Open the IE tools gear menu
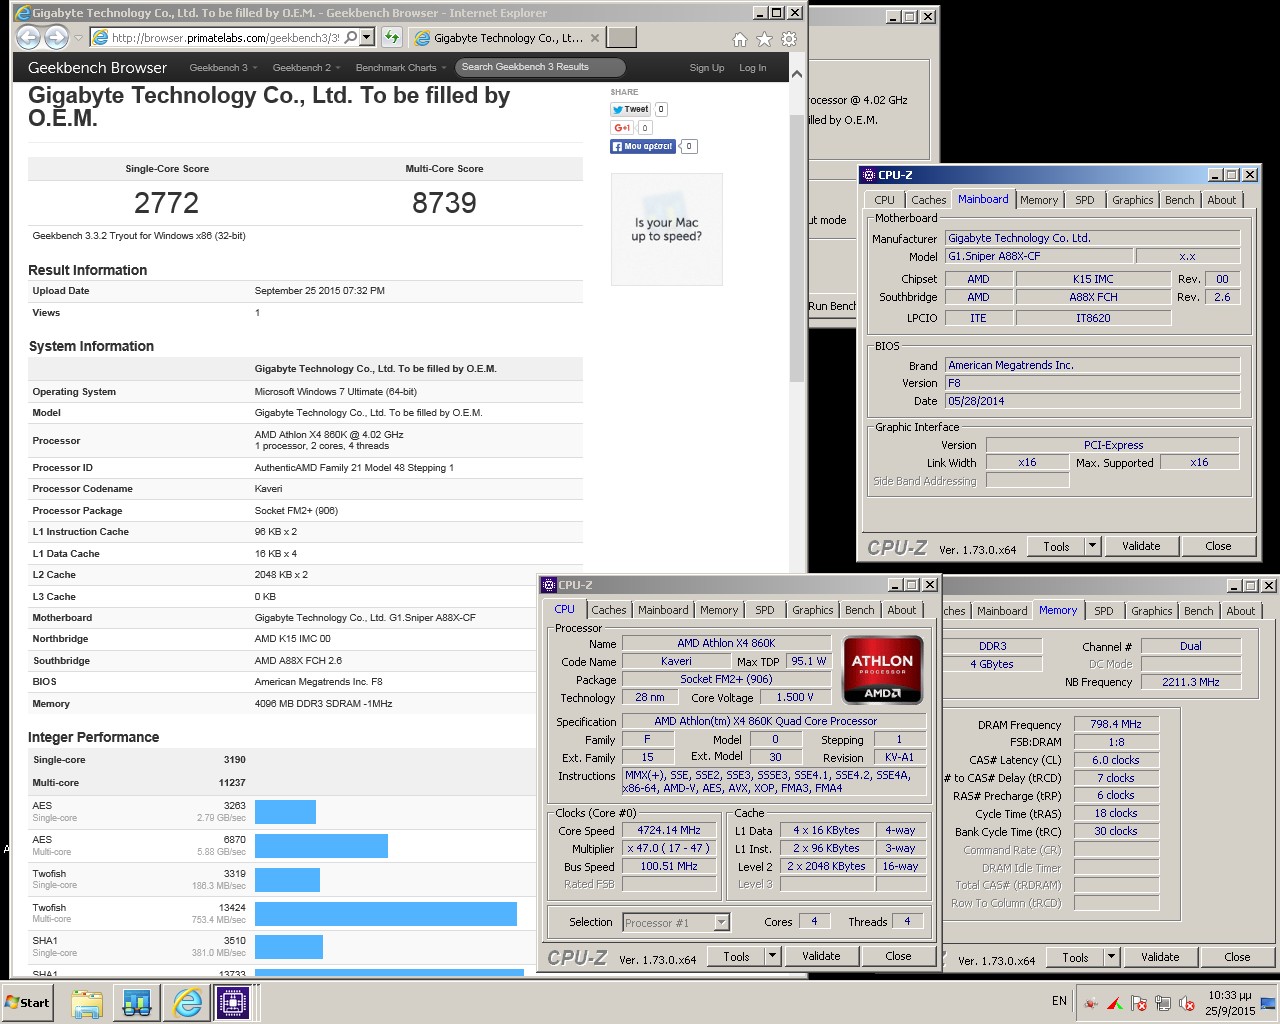 point(789,39)
